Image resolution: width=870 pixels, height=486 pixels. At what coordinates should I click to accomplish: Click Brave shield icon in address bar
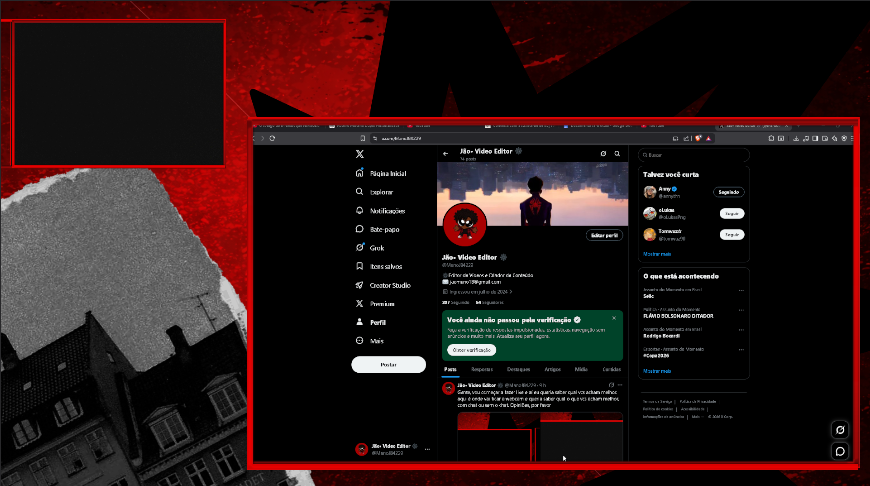pyautogui.click(x=698, y=138)
